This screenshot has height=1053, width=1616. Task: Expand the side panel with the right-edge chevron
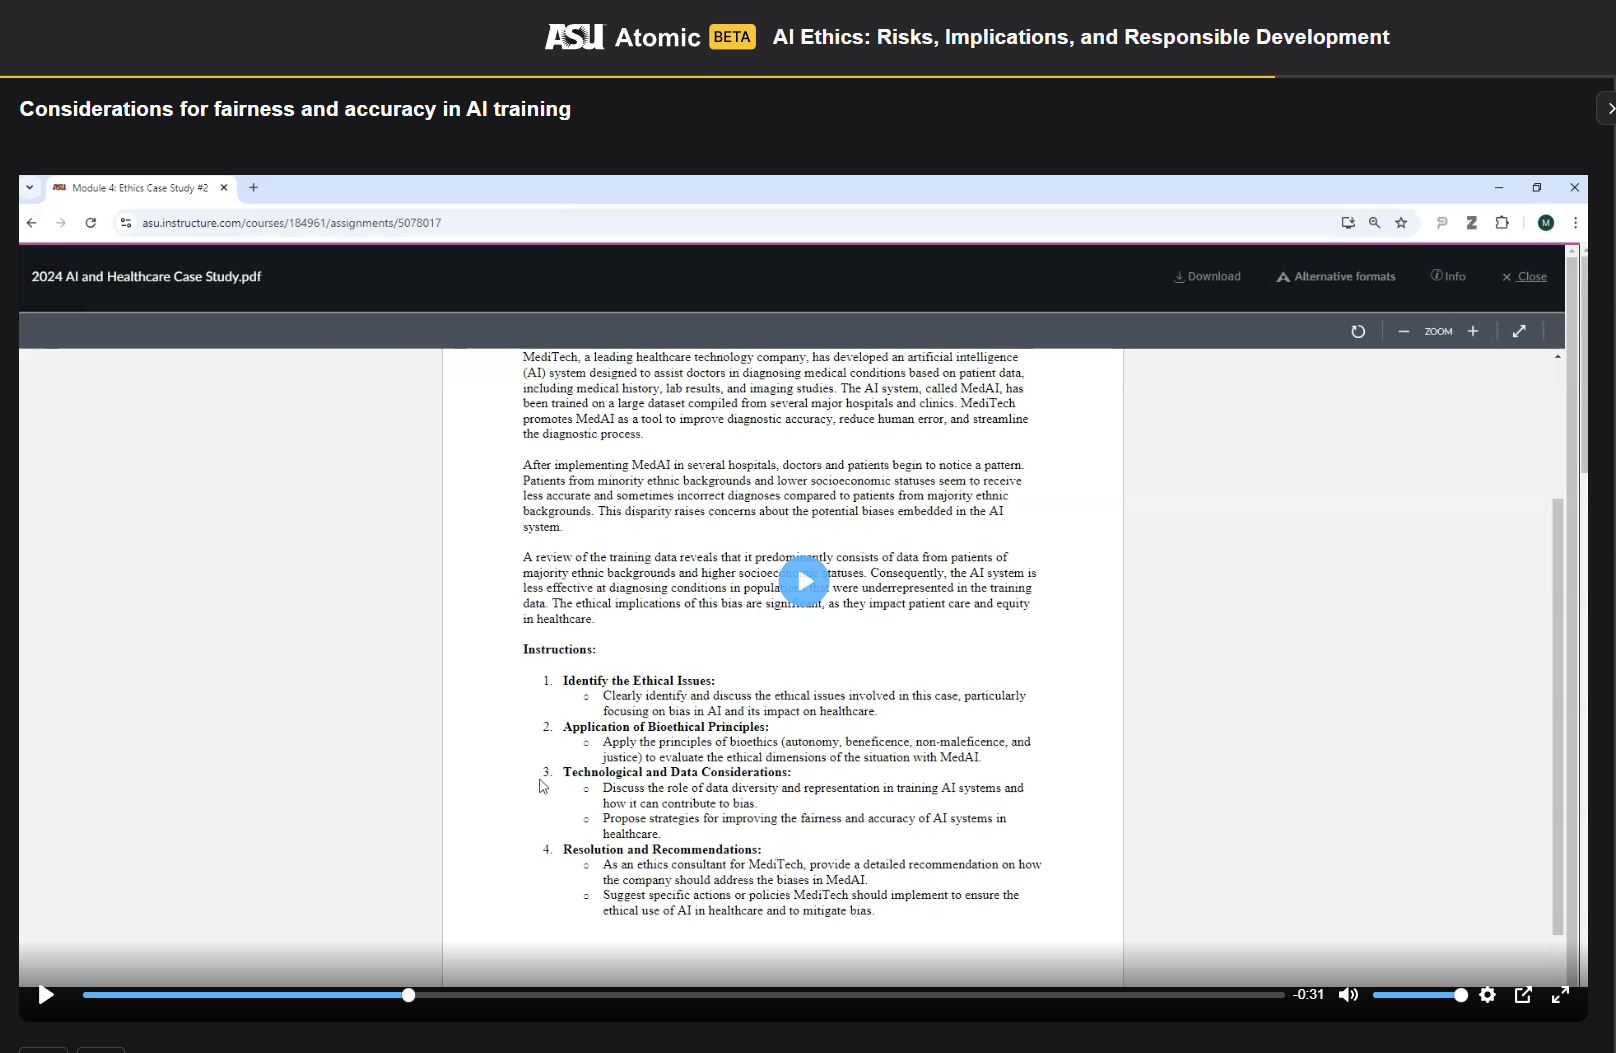tap(1608, 108)
